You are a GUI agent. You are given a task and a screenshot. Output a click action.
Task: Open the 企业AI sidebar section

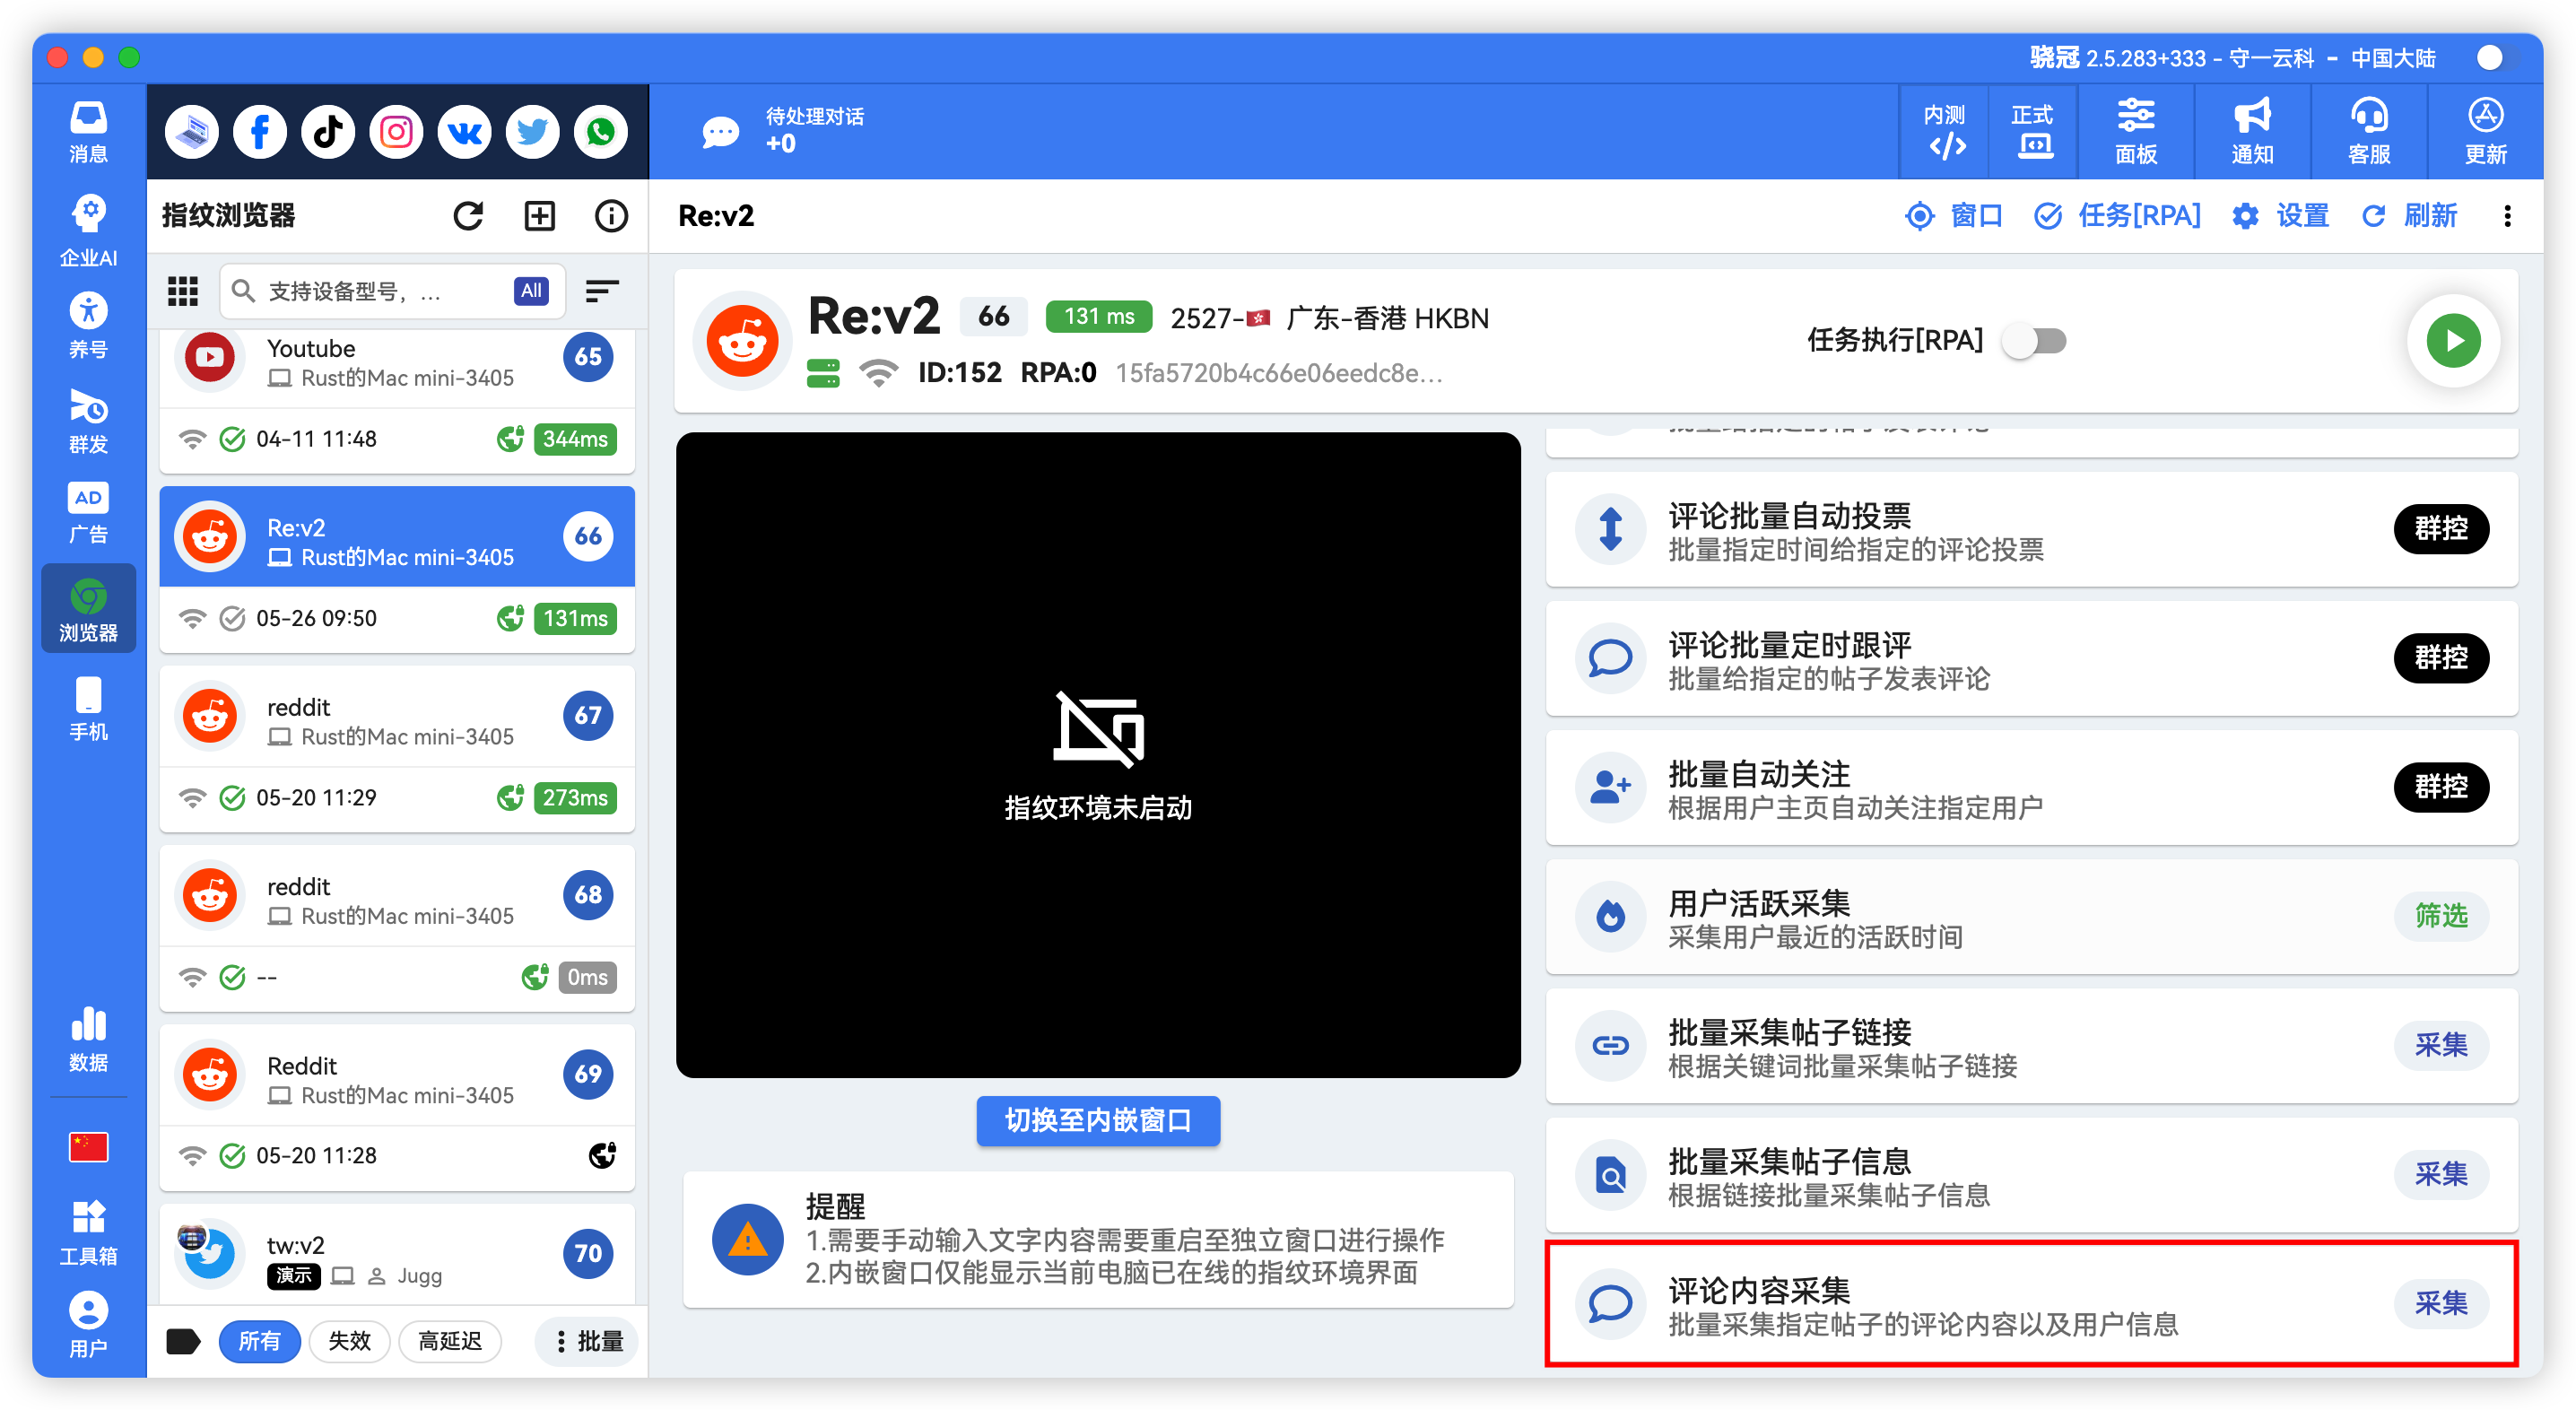pyautogui.click(x=88, y=231)
